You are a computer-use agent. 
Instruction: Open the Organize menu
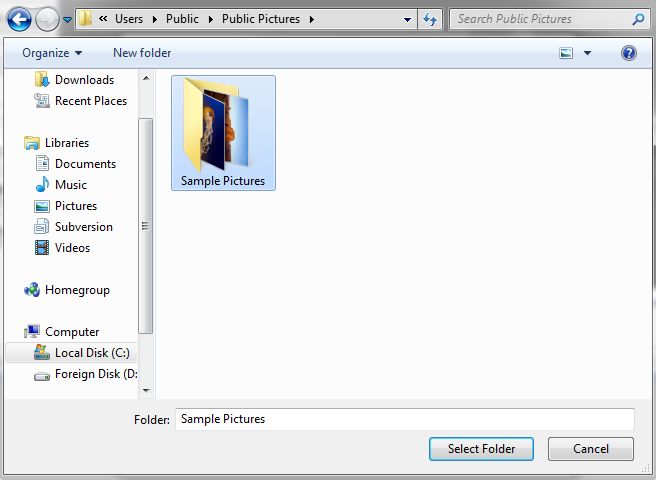coord(52,53)
